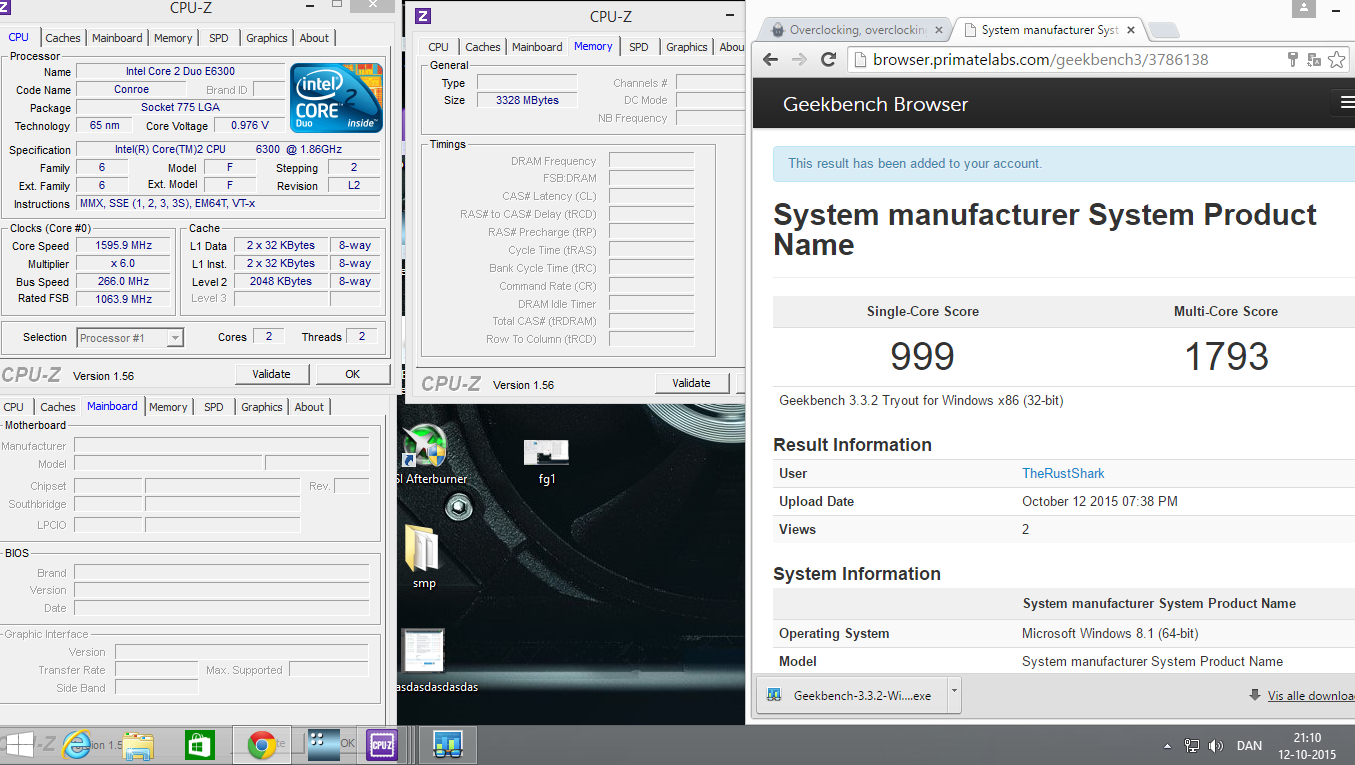Viewport: 1355px width, 765px height.
Task: Open the network tray icon
Action: 1192,746
